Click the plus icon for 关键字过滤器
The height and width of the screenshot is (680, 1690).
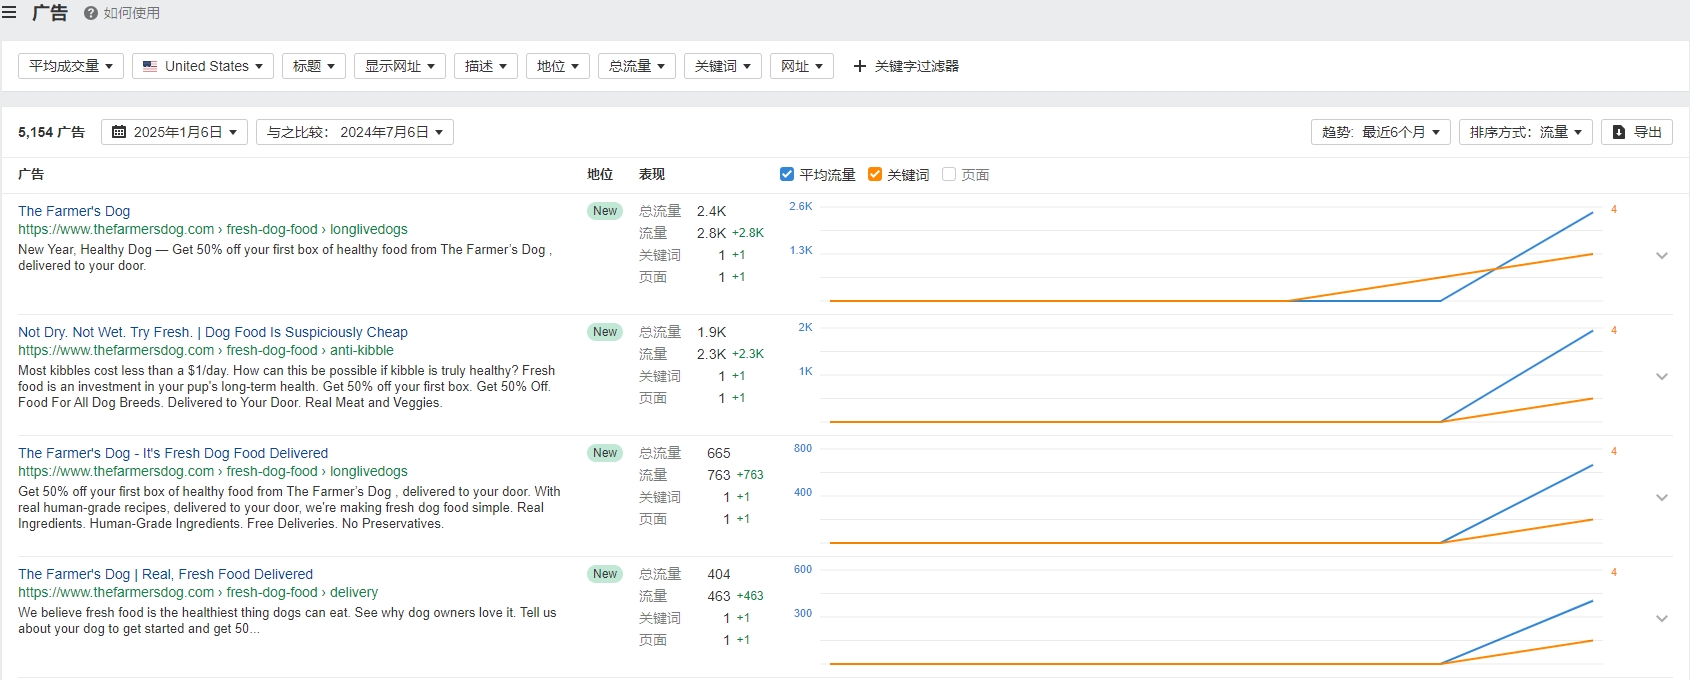coord(859,66)
